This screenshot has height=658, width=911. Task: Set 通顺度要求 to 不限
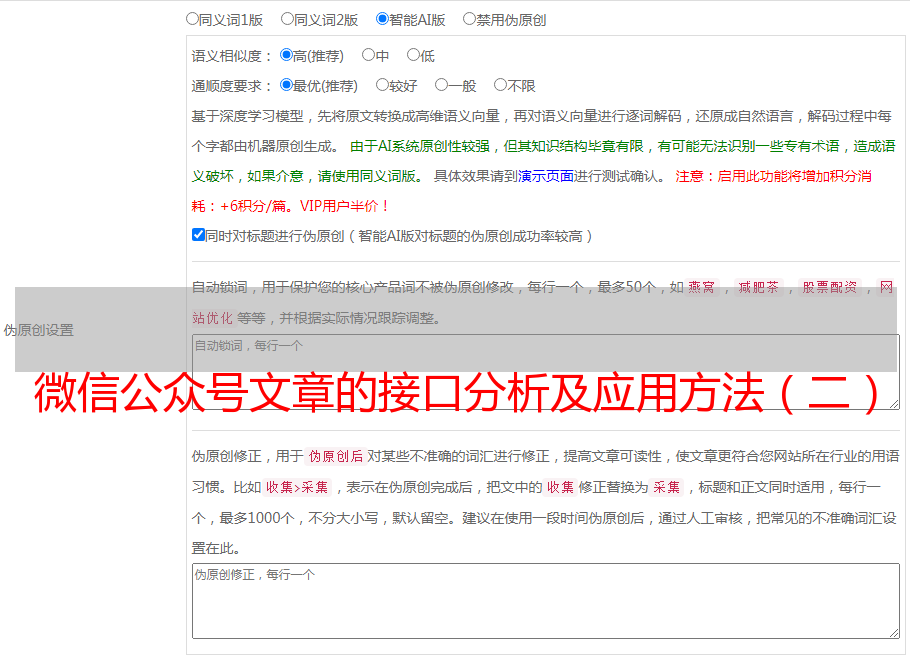coord(500,85)
